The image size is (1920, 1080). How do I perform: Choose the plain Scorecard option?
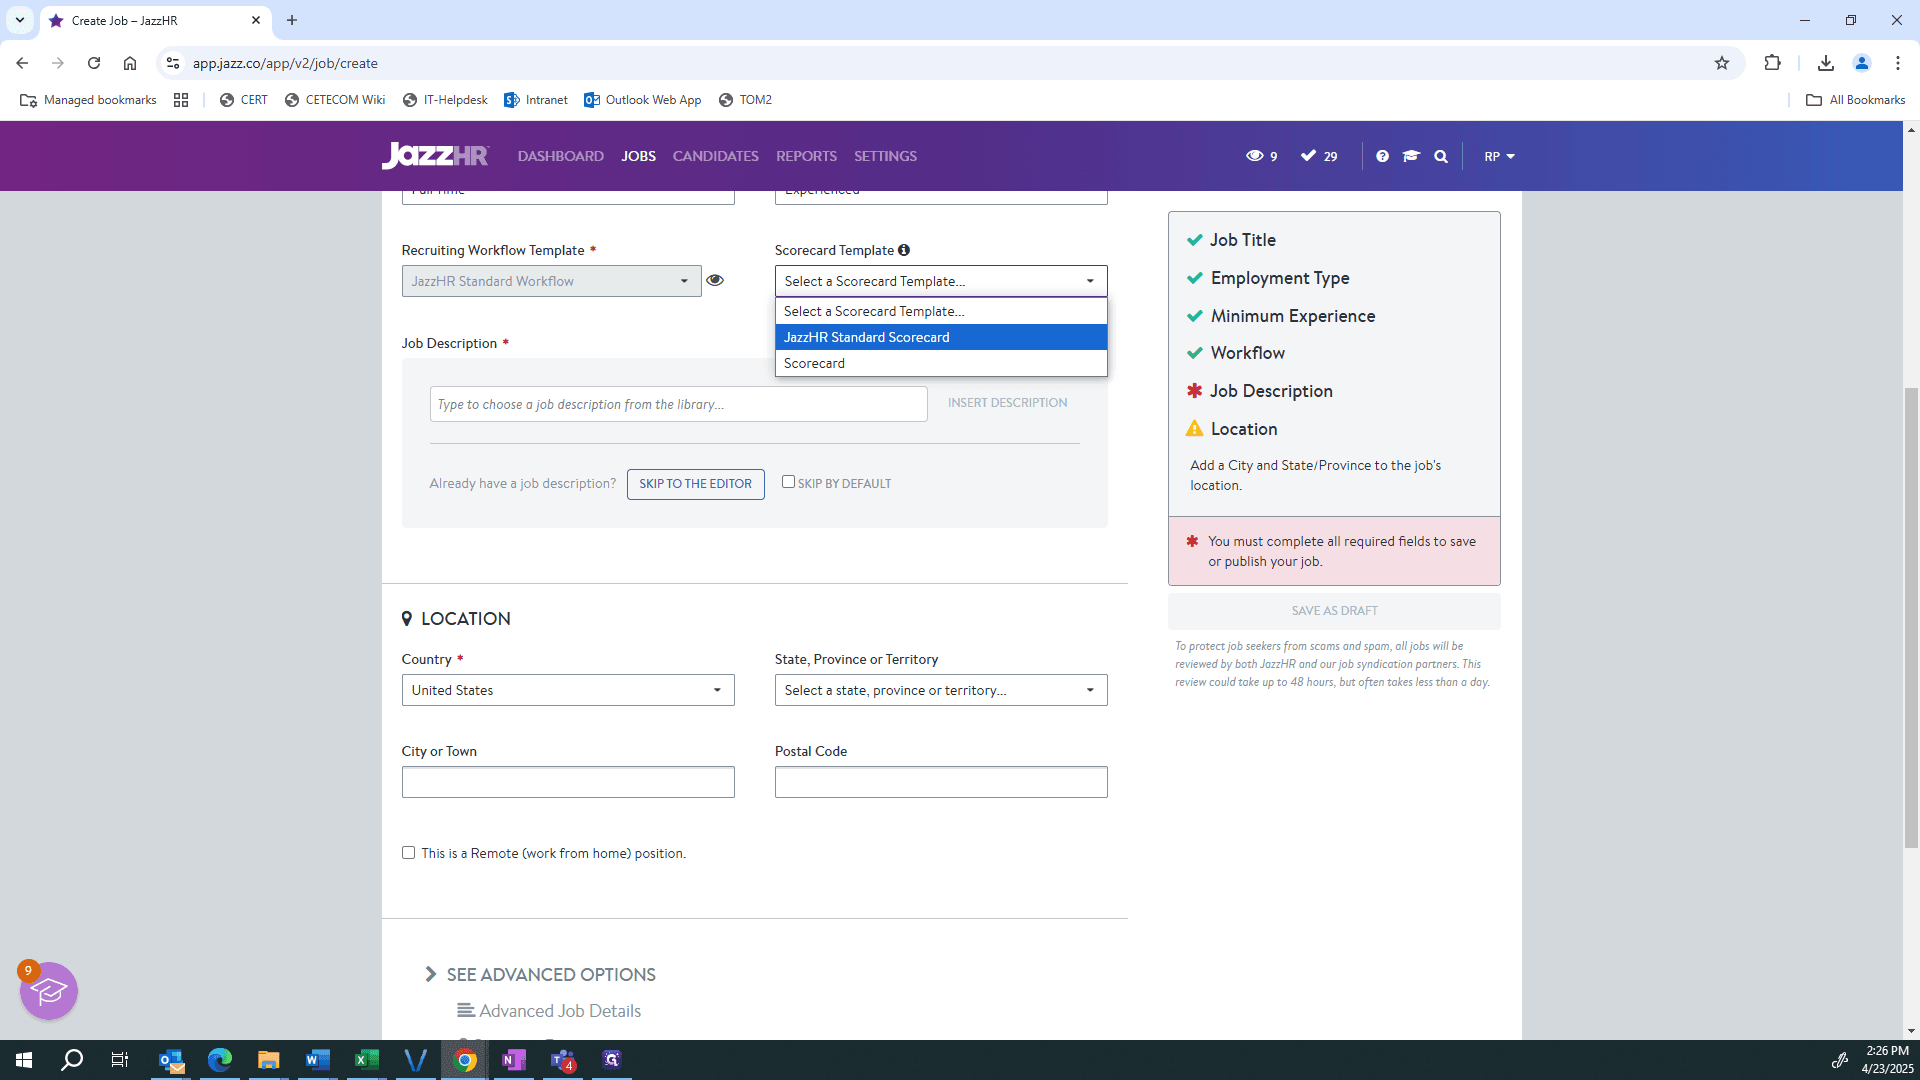pyautogui.click(x=941, y=363)
